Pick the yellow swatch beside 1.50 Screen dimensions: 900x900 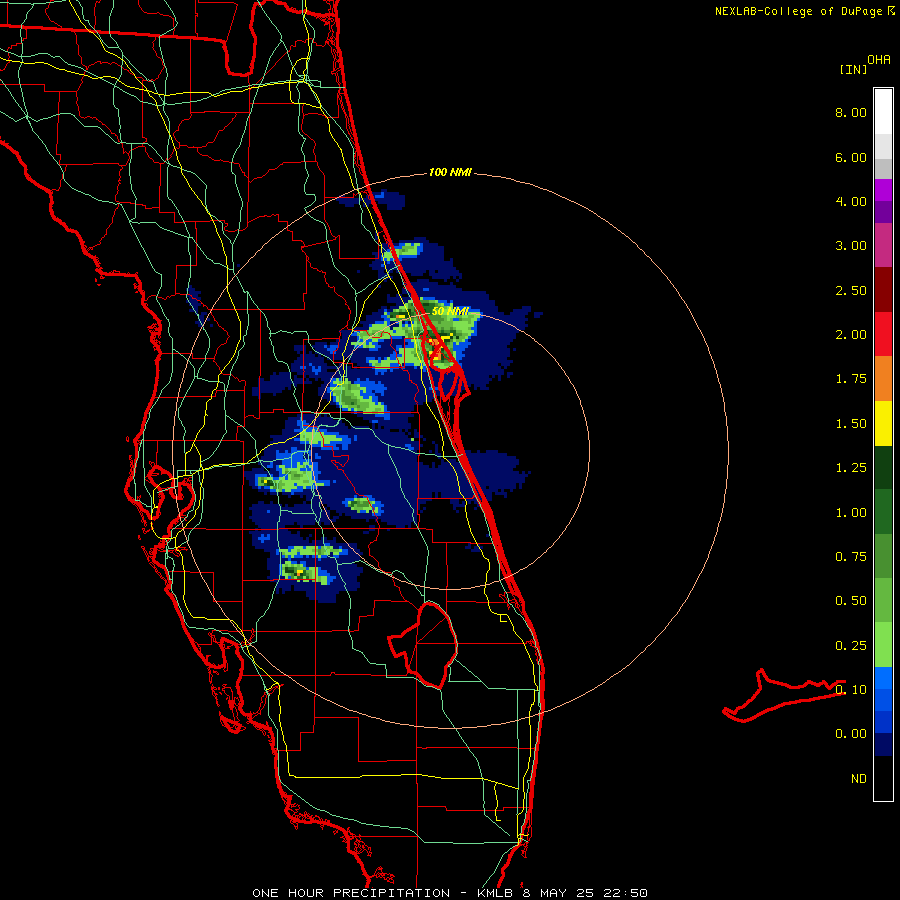coord(883,423)
